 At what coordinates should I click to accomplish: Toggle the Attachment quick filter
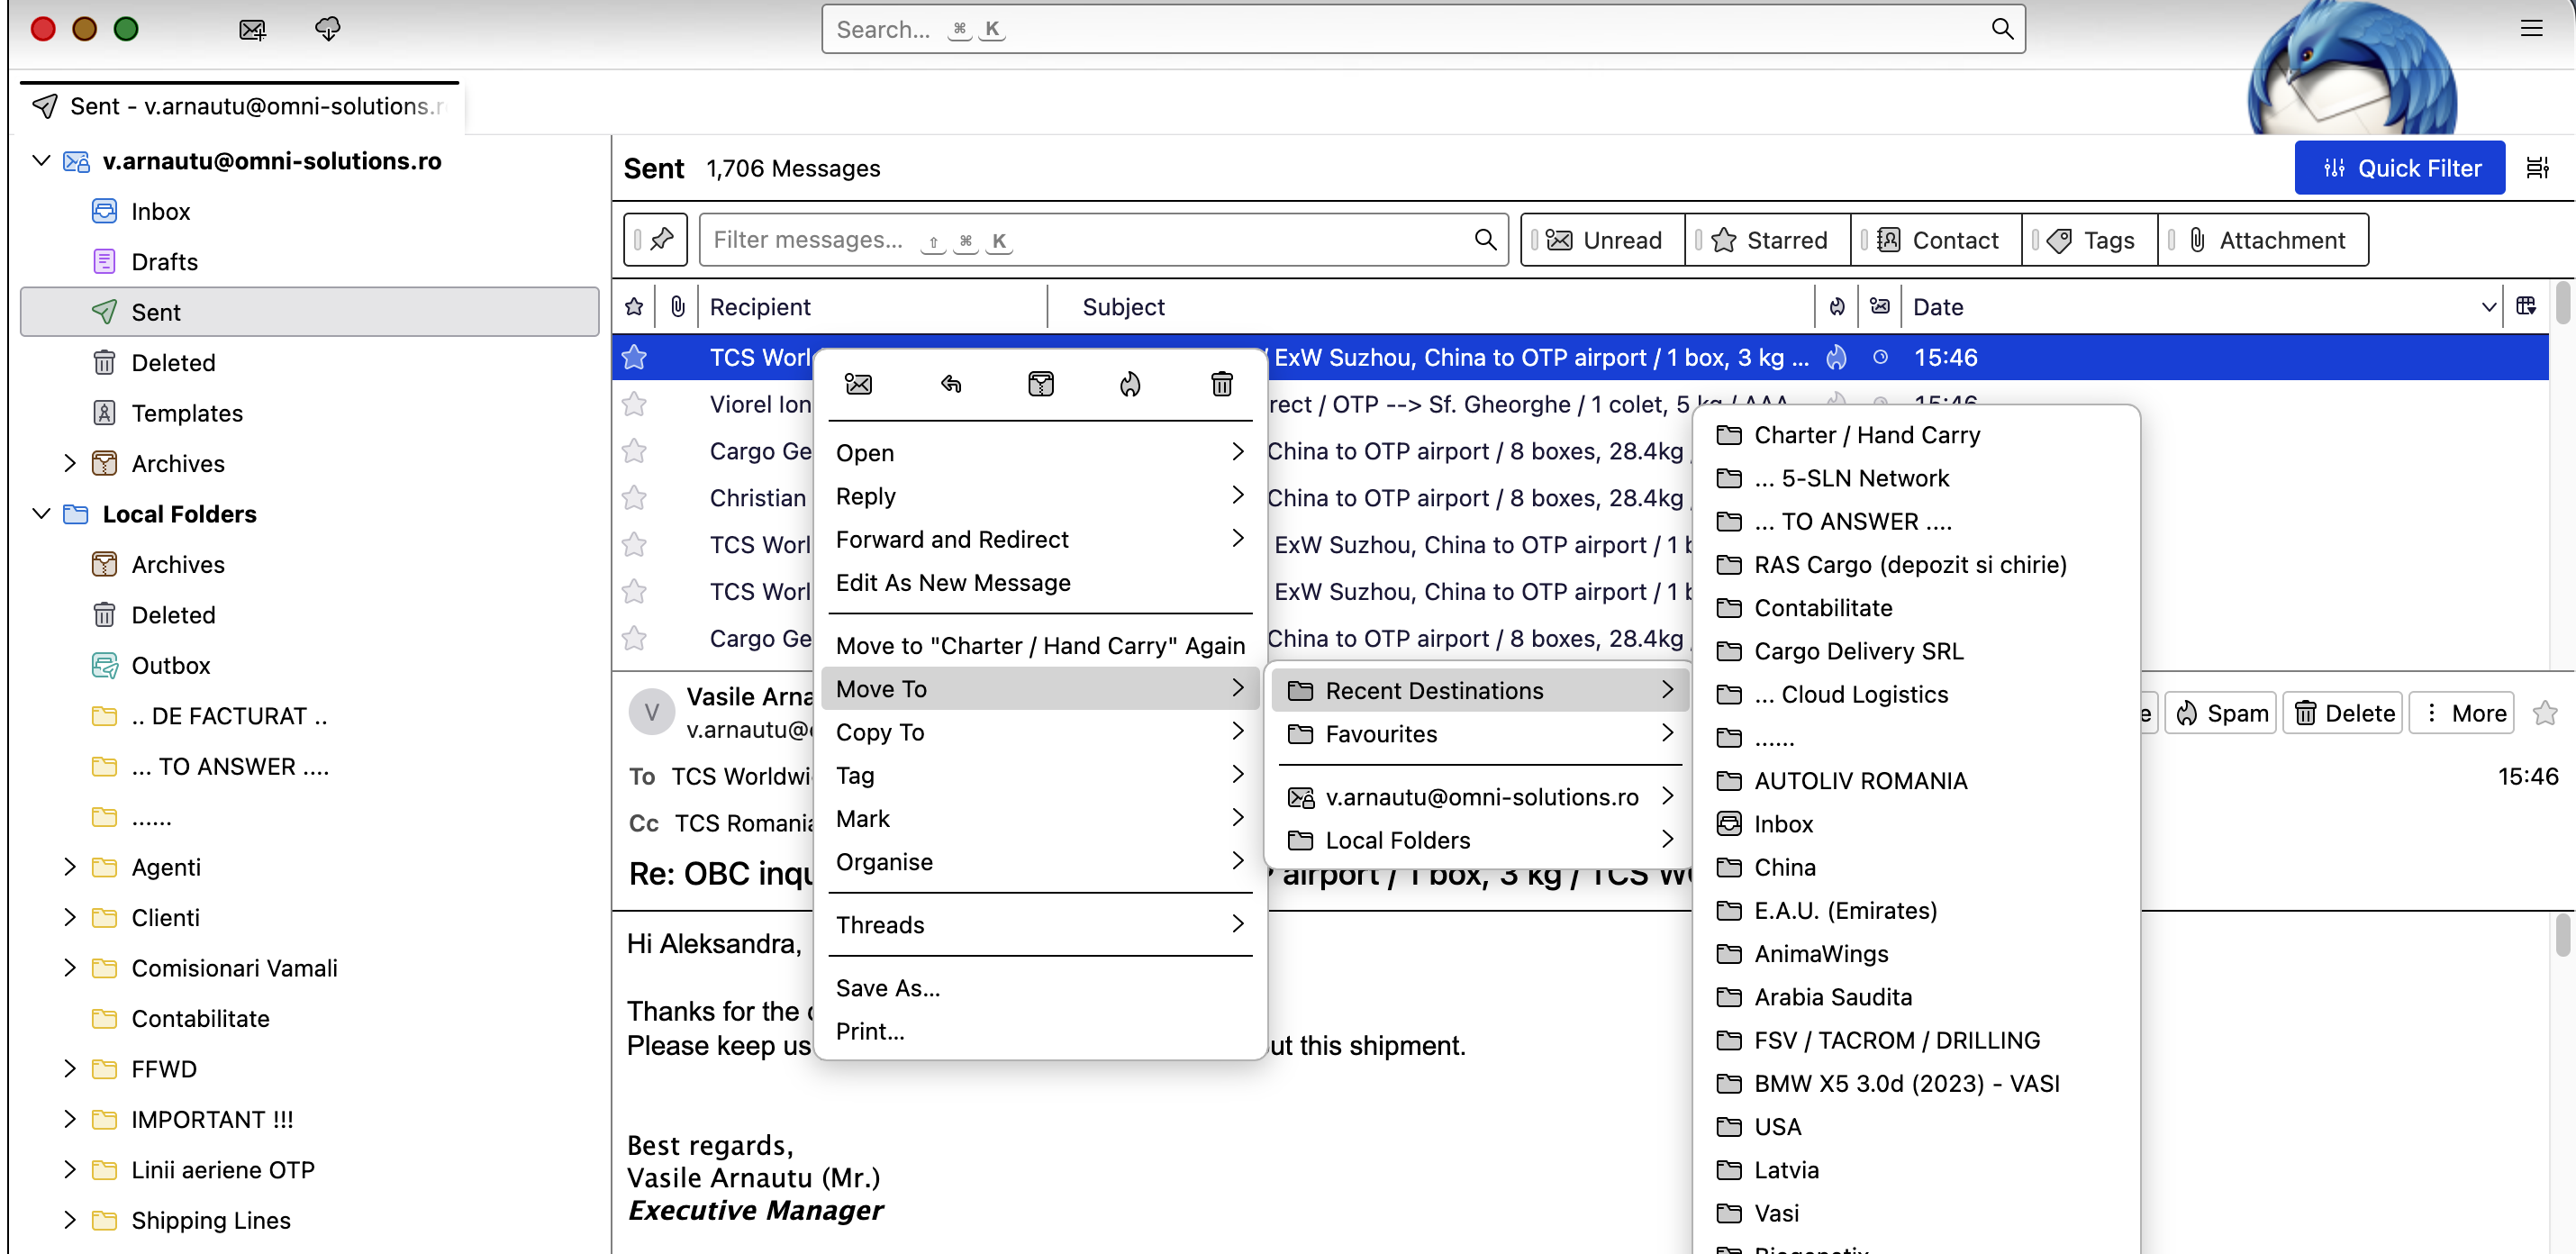pos(2265,240)
